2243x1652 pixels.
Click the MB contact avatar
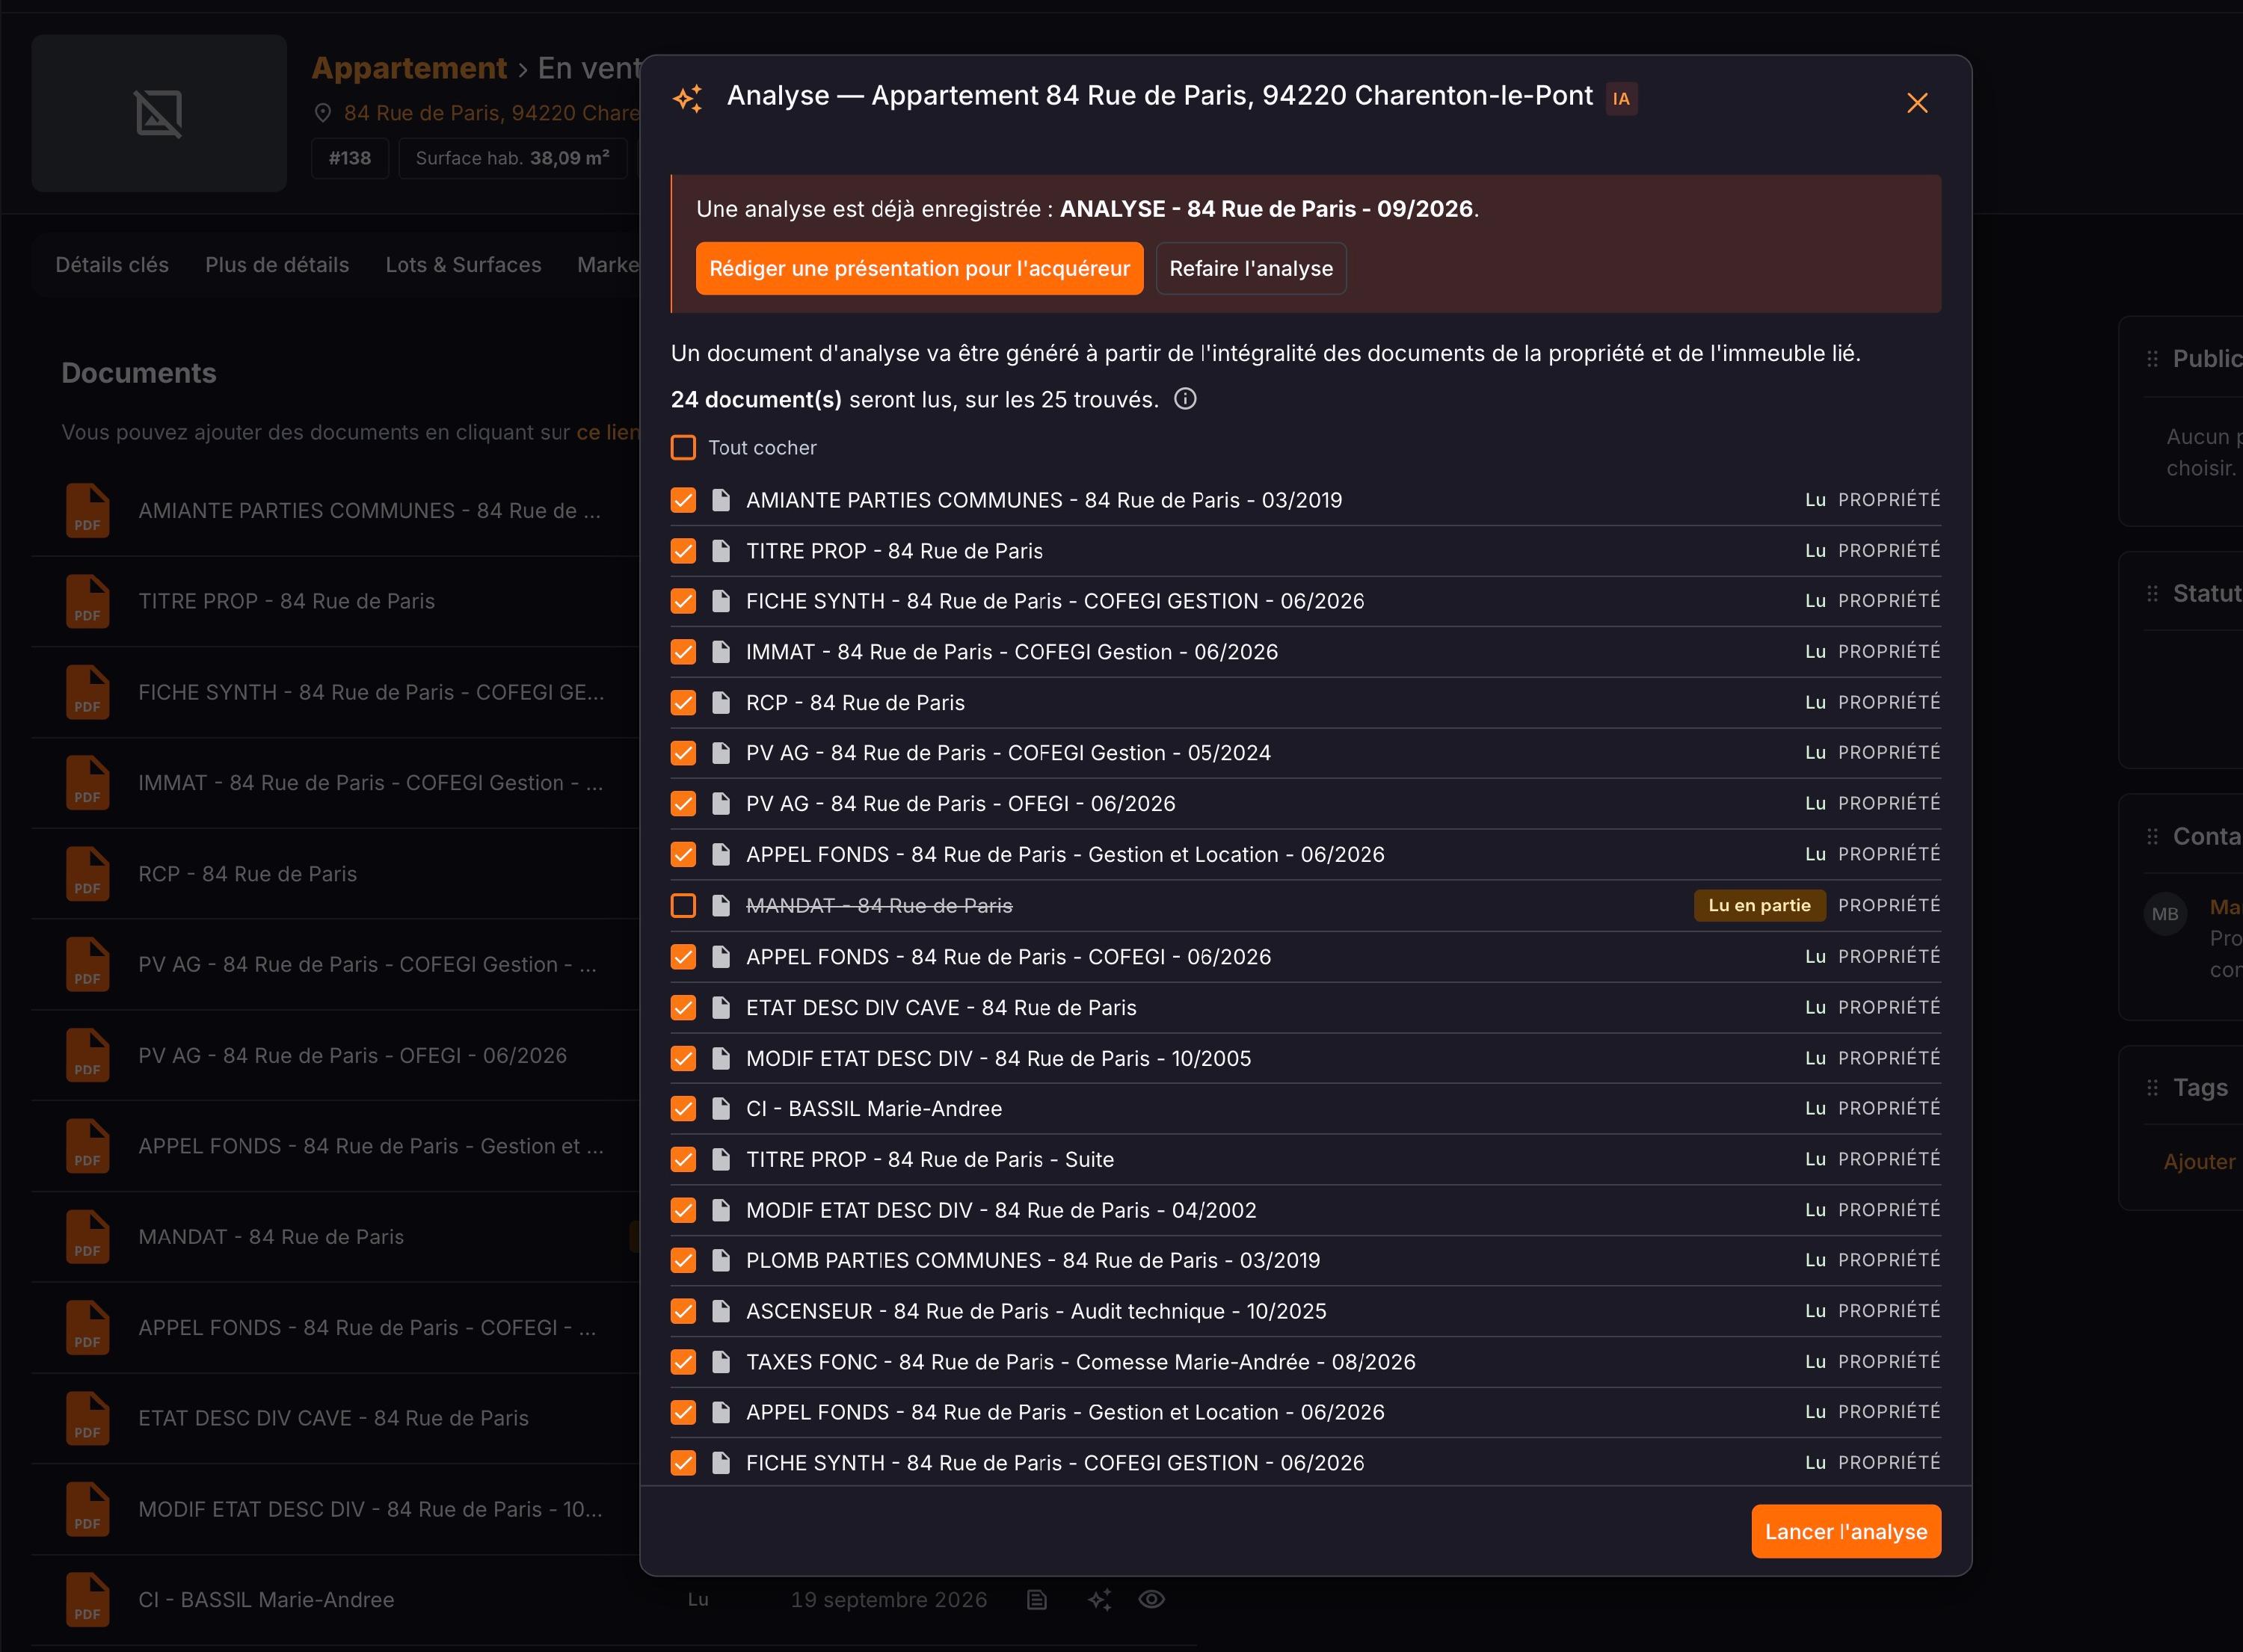click(x=2165, y=914)
